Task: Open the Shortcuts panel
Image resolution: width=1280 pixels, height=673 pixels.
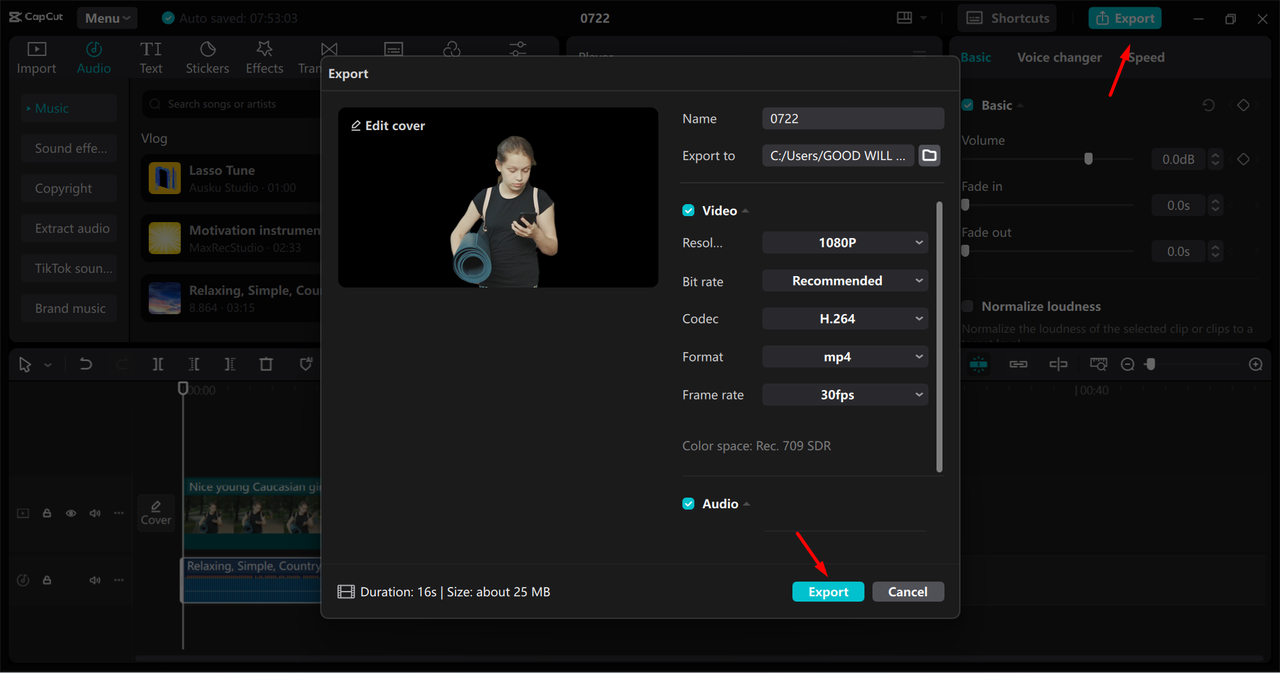Action: click(1008, 18)
